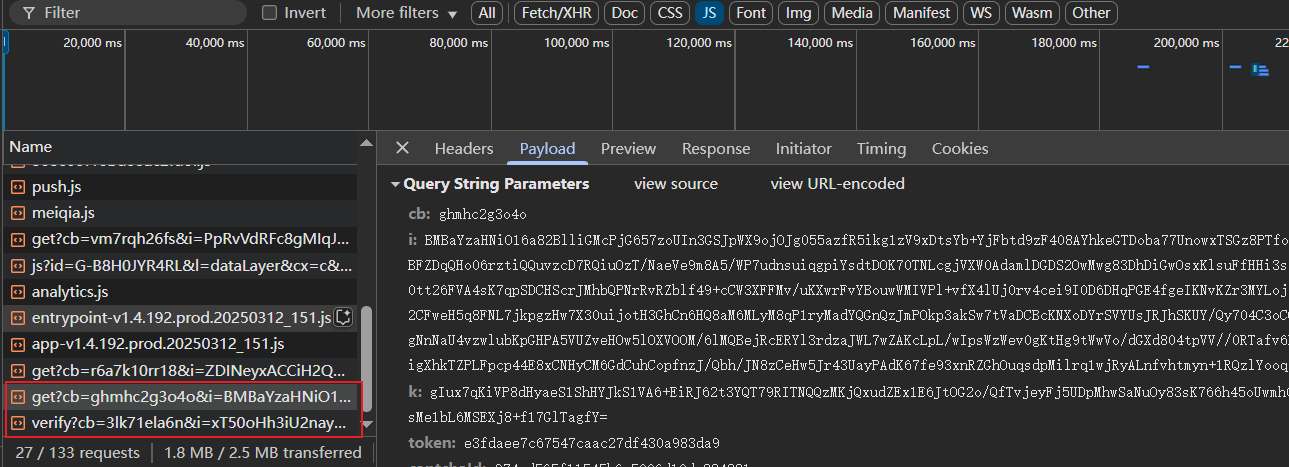The image size is (1289, 467).
Task: Click the cb value ghmhc2g3o4o
Action: [x=483, y=214]
